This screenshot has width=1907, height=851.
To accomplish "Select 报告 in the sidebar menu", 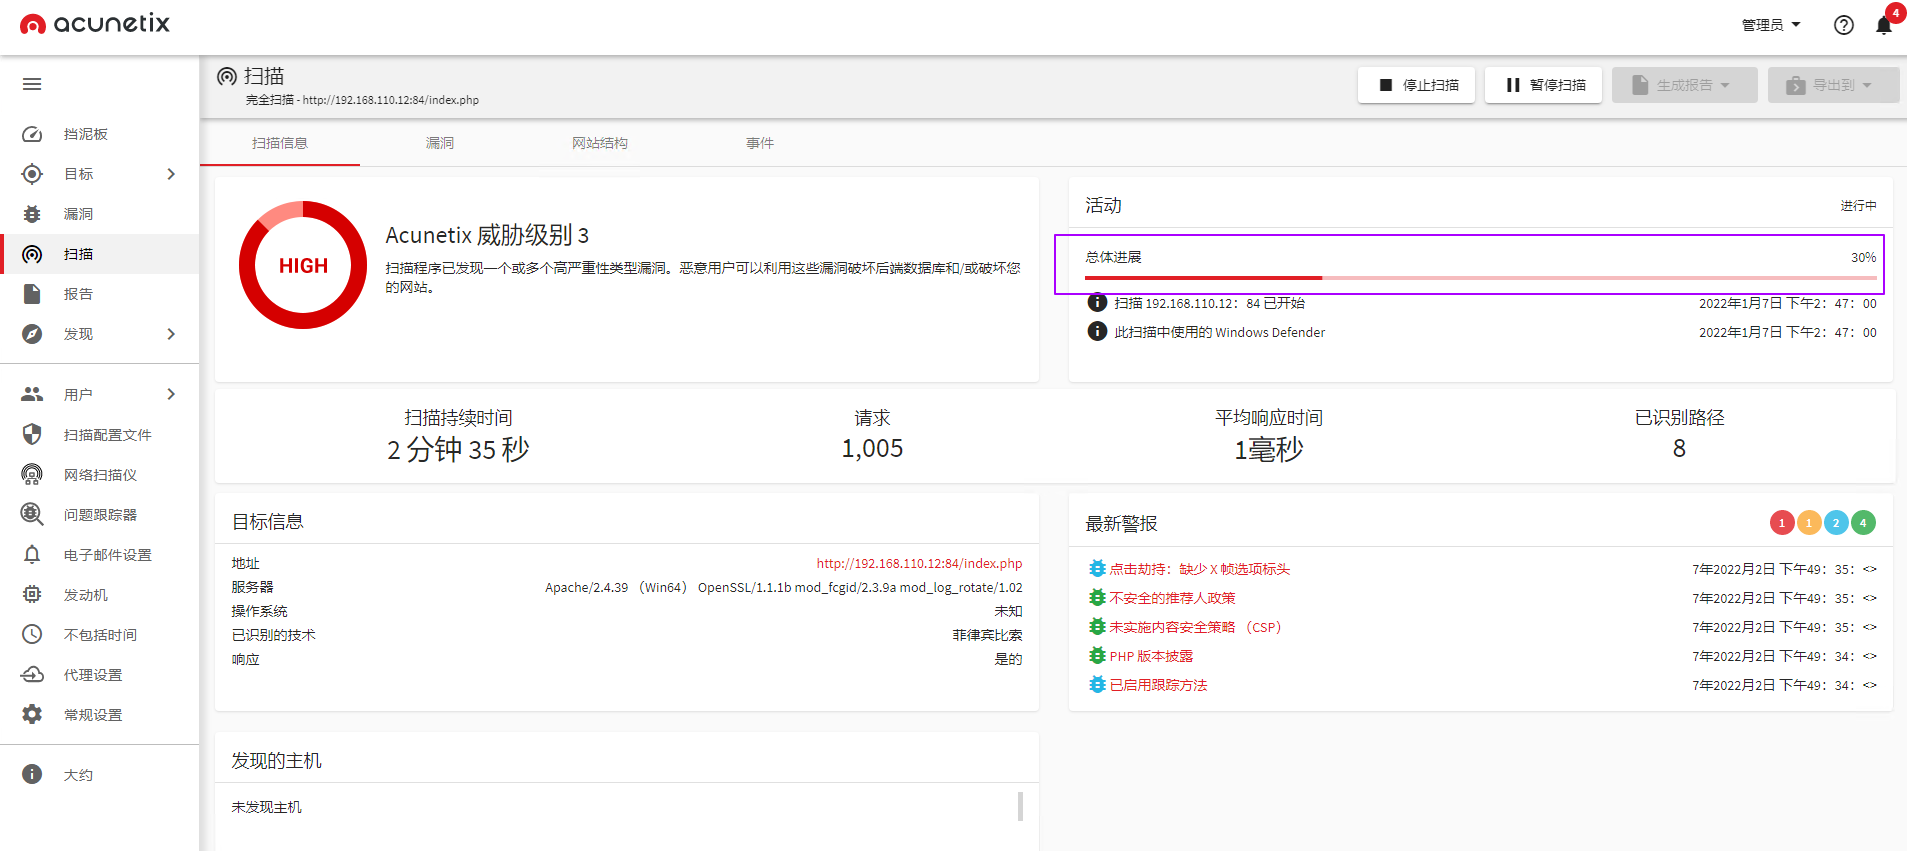I will click(100, 294).
